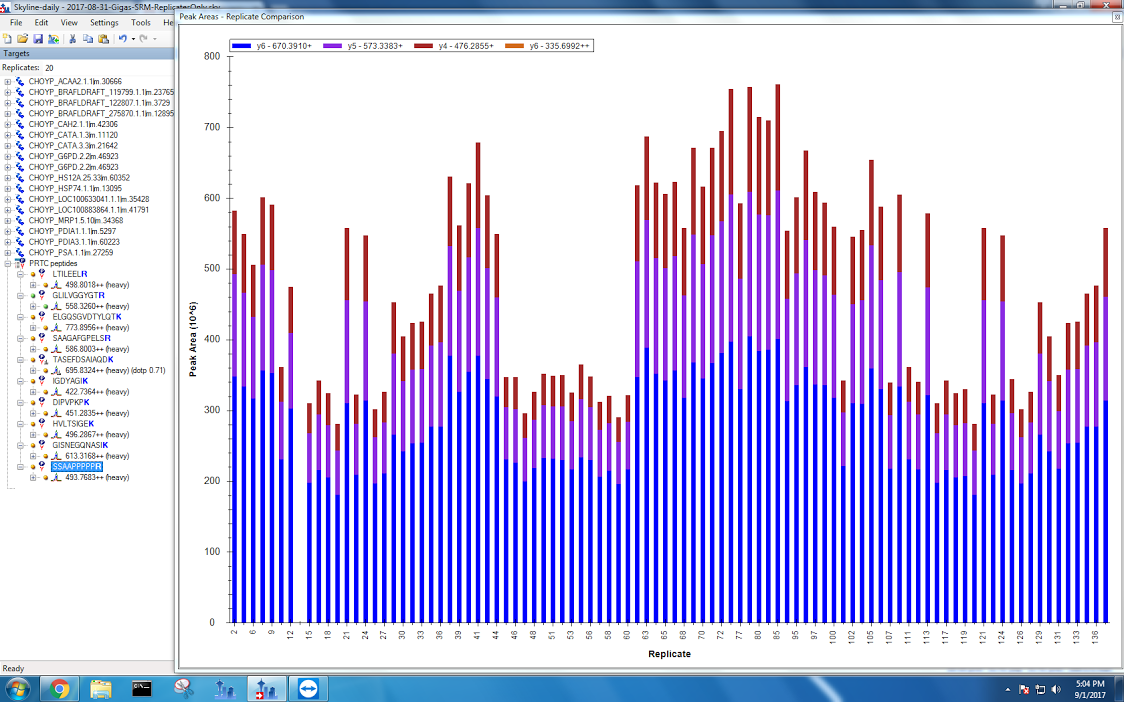This screenshot has height=702, width=1124.
Task: Click the Save disk toolbar icon
Action: pos(38,38)
